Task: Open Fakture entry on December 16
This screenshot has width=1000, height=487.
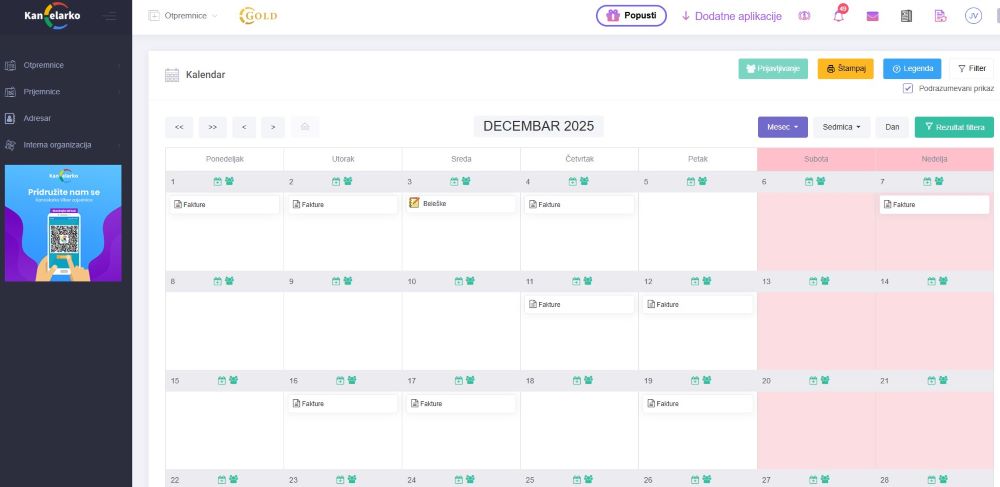Action: pos(343,403)
